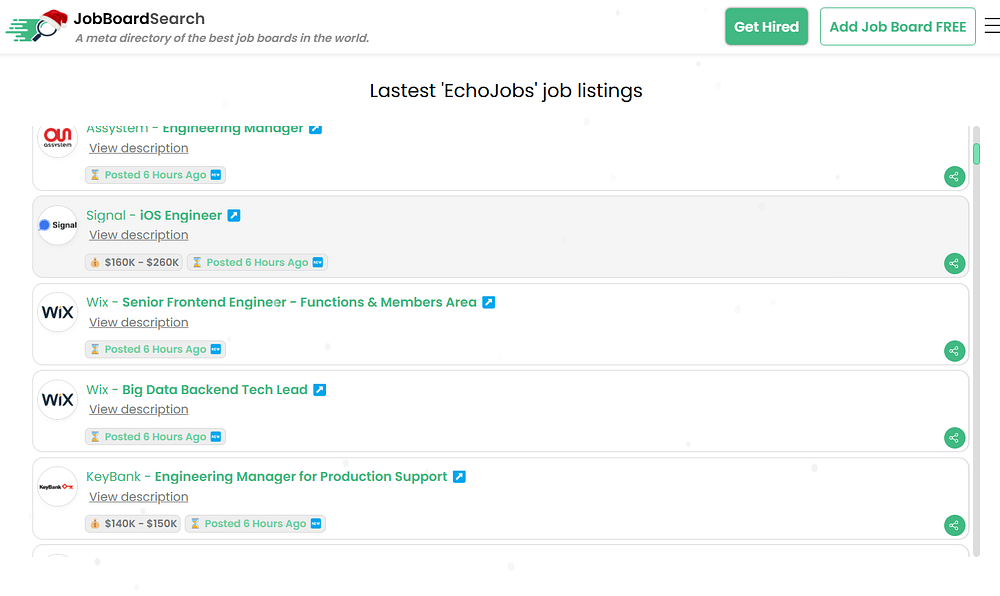Expand View description for Assystem Engineering Manager
Viewport: 1000px width, 596px height.
pyautogui.click(x=138, y=148)
